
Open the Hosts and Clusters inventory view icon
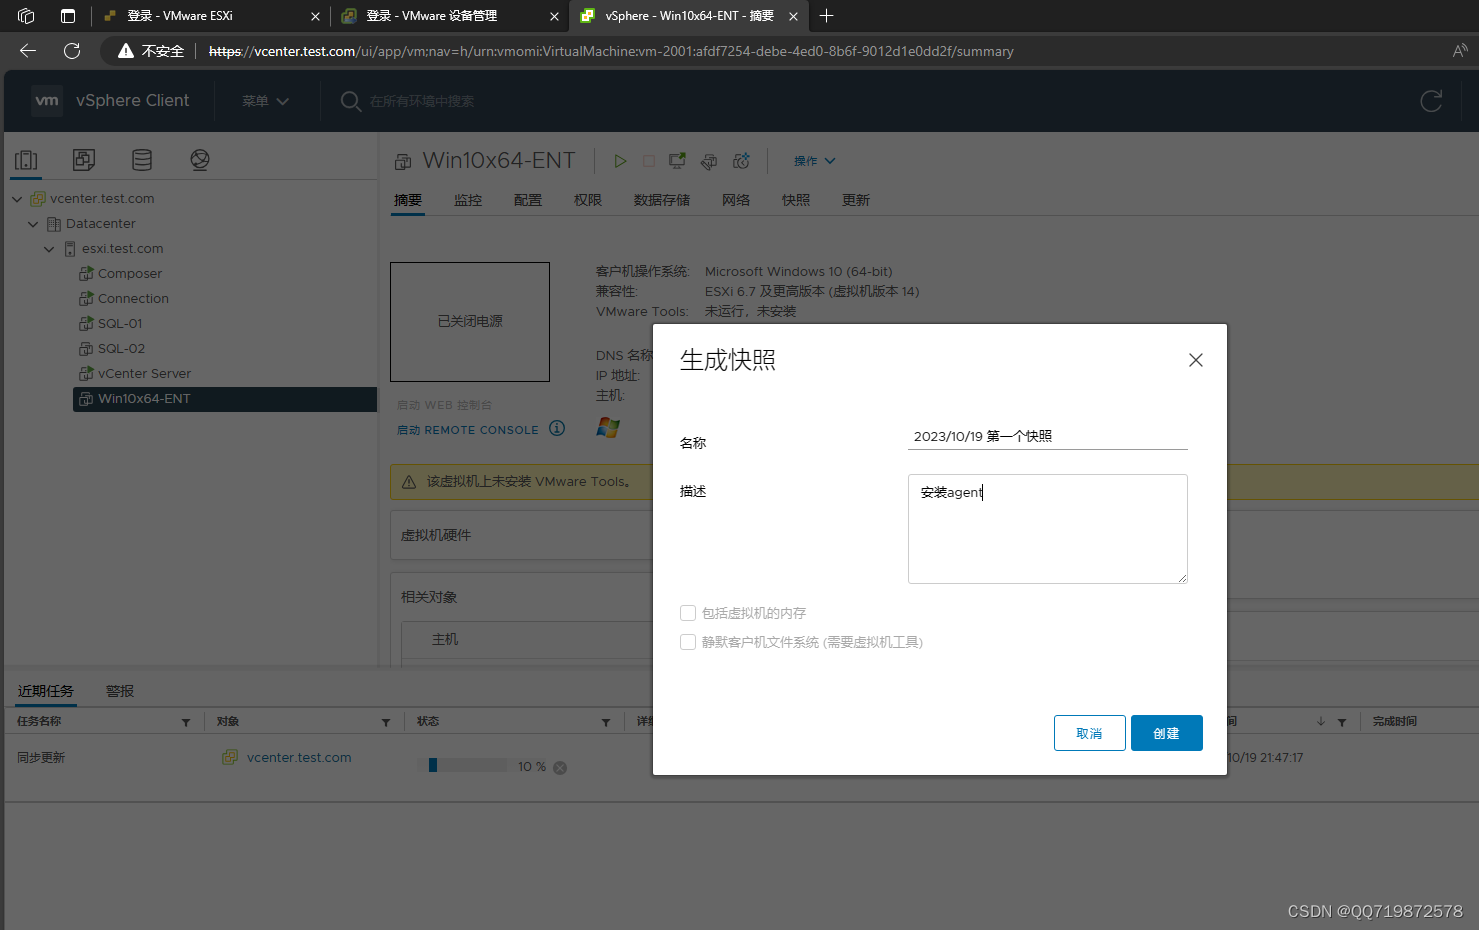point(27,160)
